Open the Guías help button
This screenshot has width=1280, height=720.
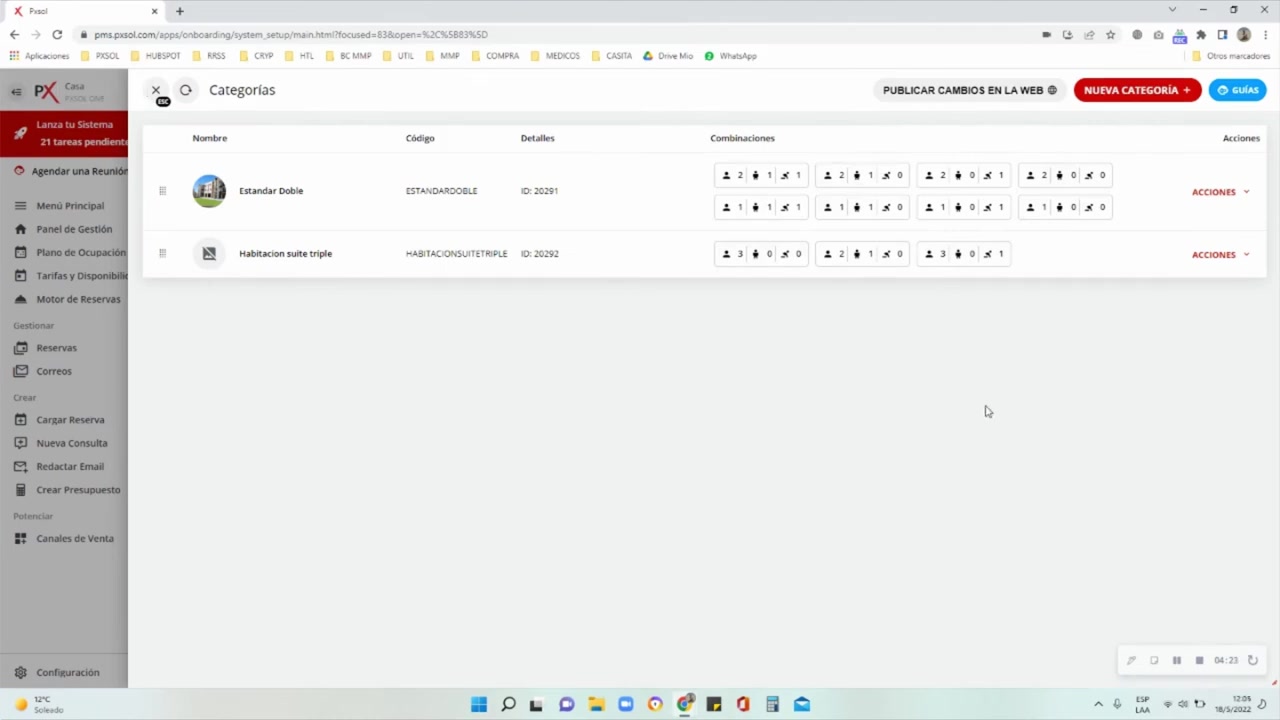pos(1237,90)
